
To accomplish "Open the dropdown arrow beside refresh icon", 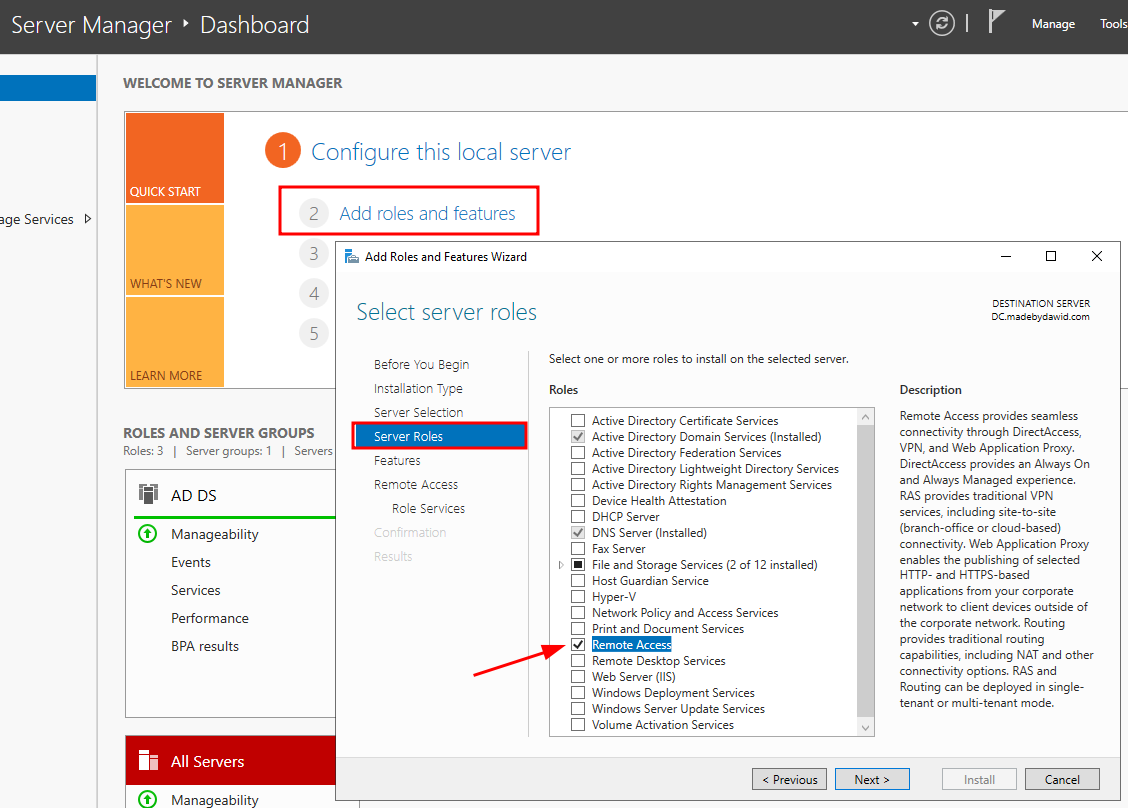I will point(915,24).
